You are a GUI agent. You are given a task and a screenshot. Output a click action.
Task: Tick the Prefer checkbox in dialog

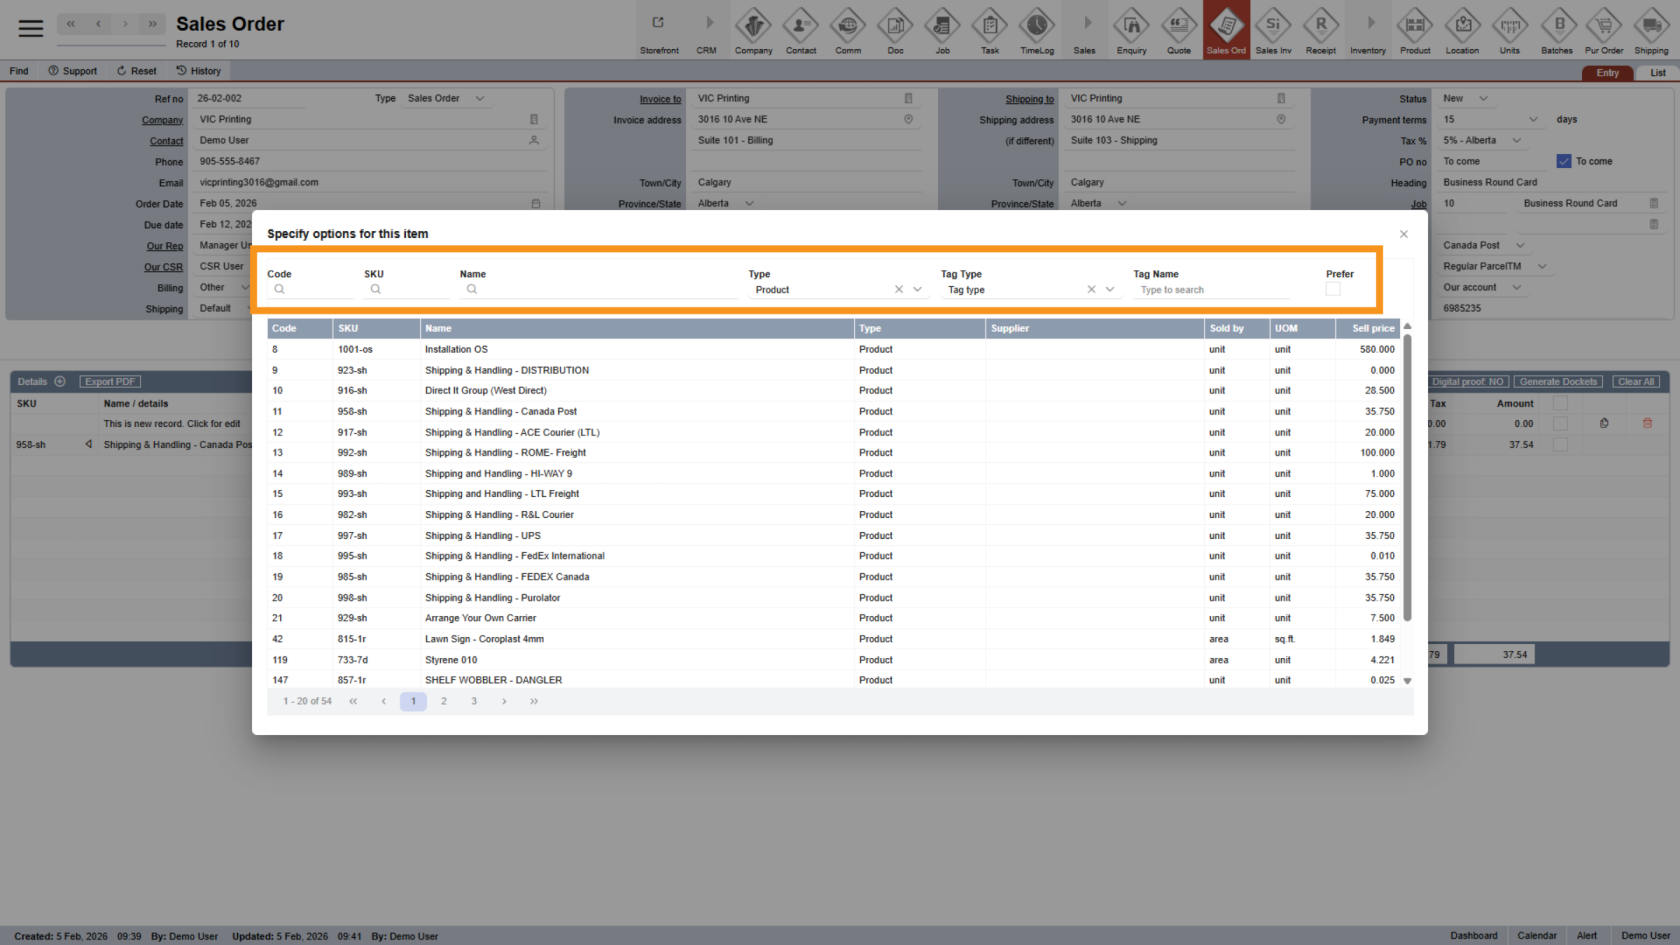click(x=1332, y=289)
